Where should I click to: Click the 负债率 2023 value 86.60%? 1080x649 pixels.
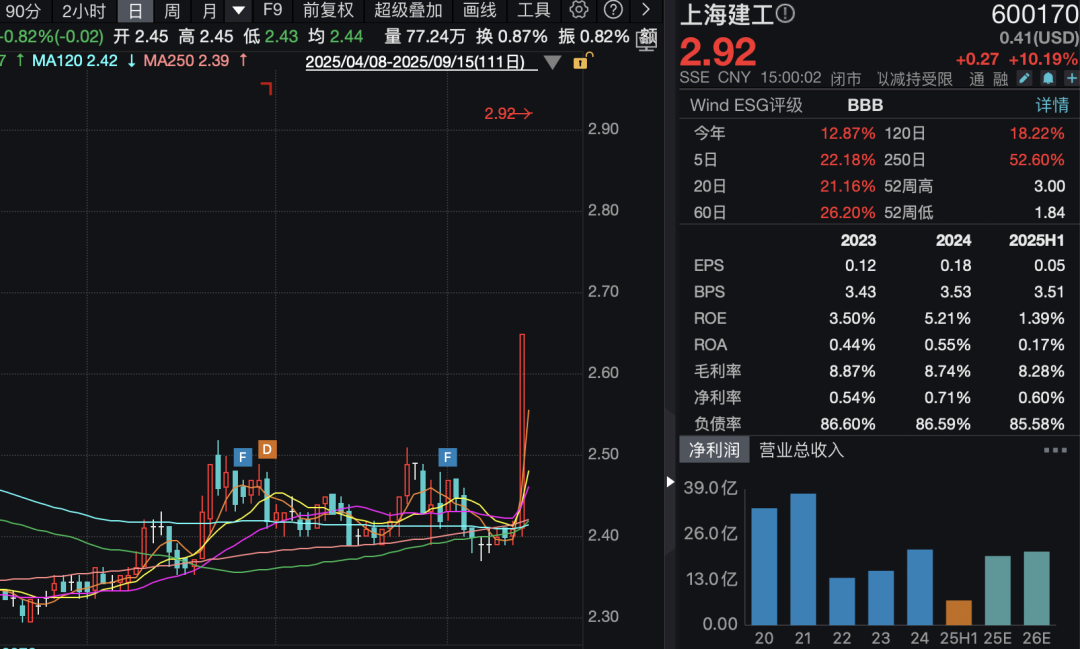(x=847, y=424)
